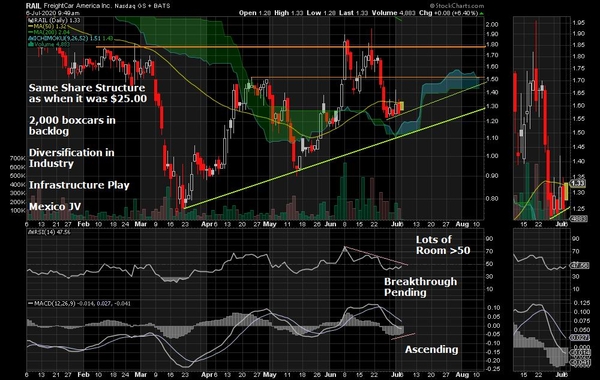The width and height of the screenshot is (600, 380).
Task: Click the 2,000 boxcars in backlog note
Action: (x=72, y=126)
